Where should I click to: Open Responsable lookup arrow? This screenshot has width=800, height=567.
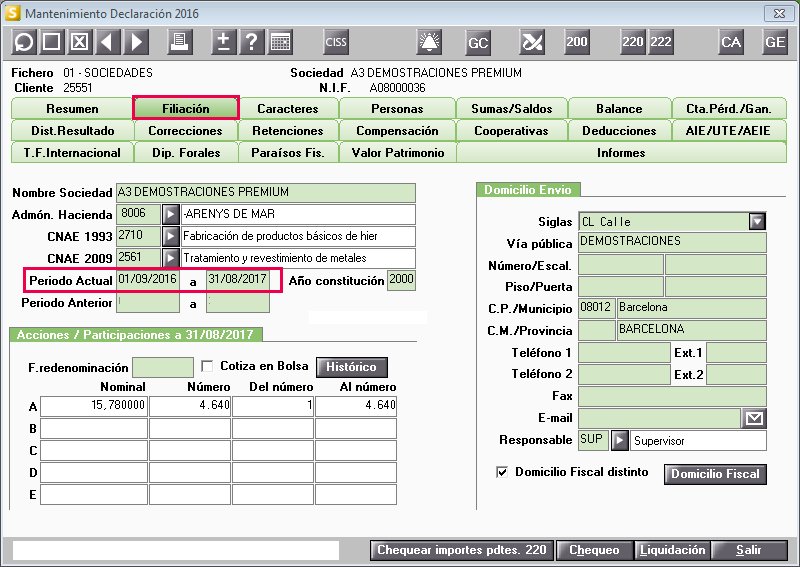619,440
